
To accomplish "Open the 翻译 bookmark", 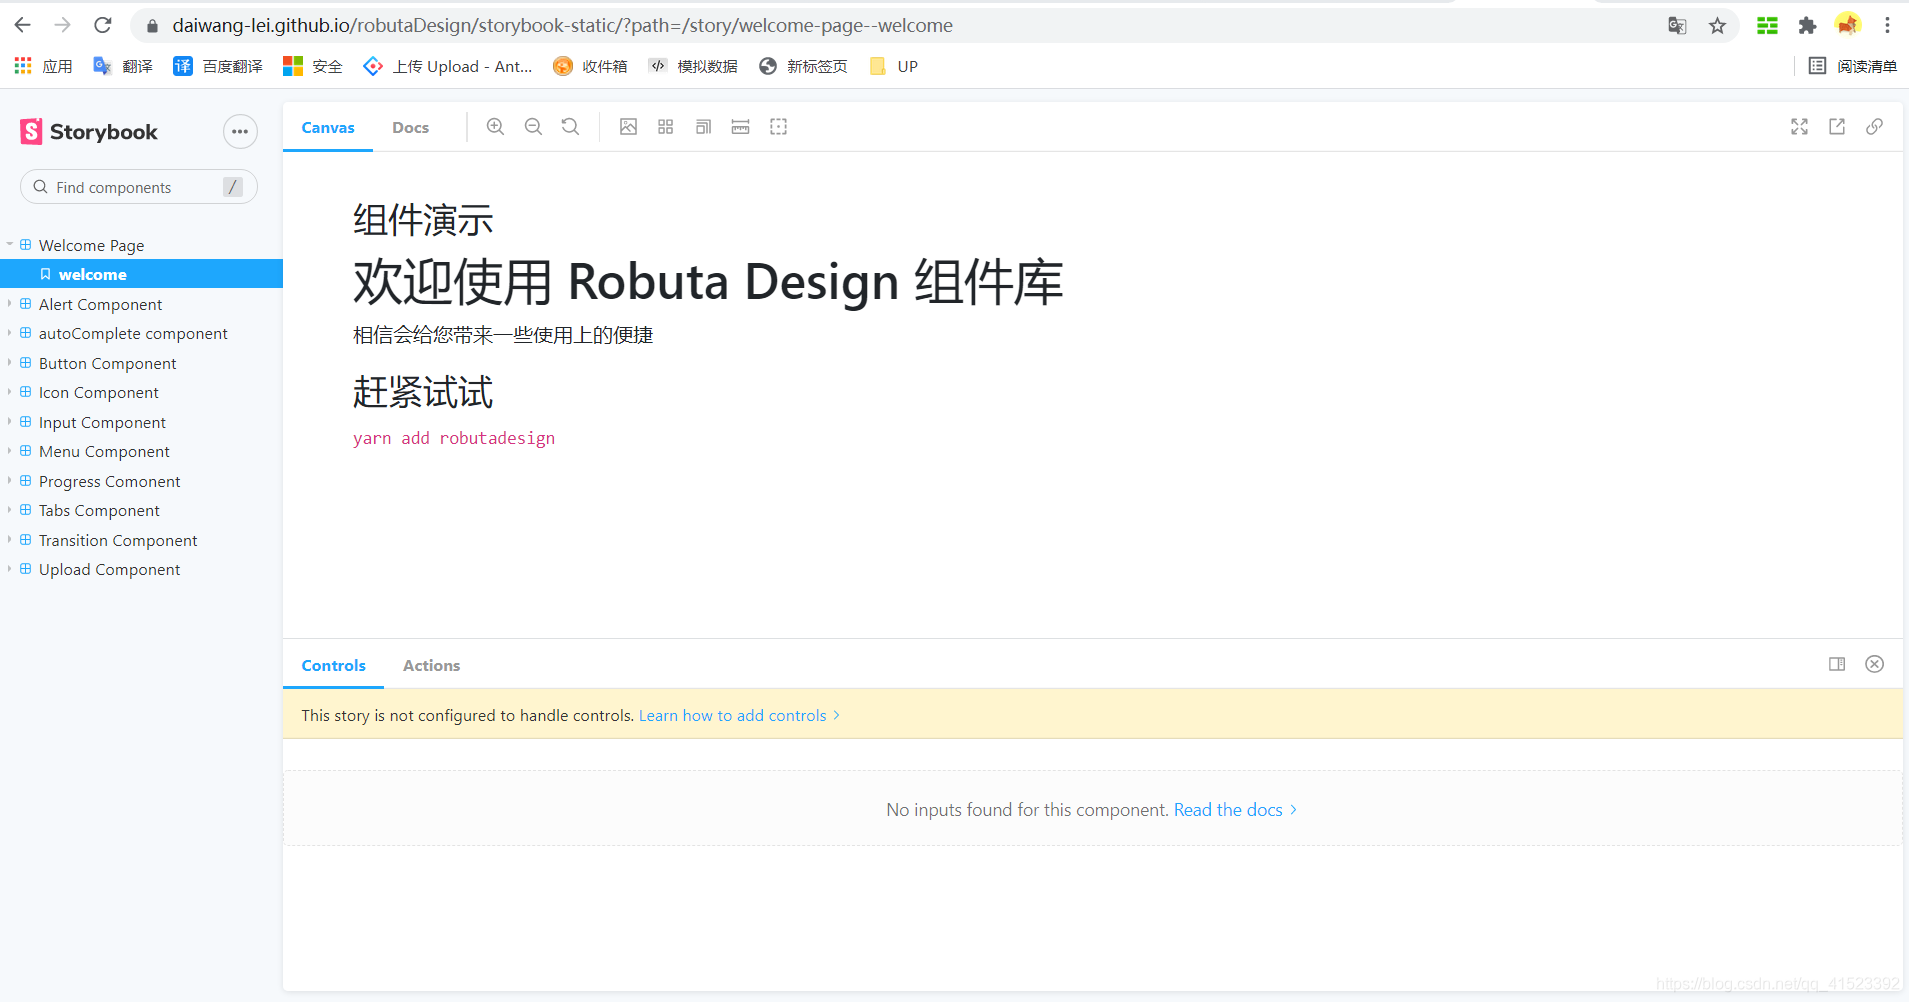I will pos(123,66).
